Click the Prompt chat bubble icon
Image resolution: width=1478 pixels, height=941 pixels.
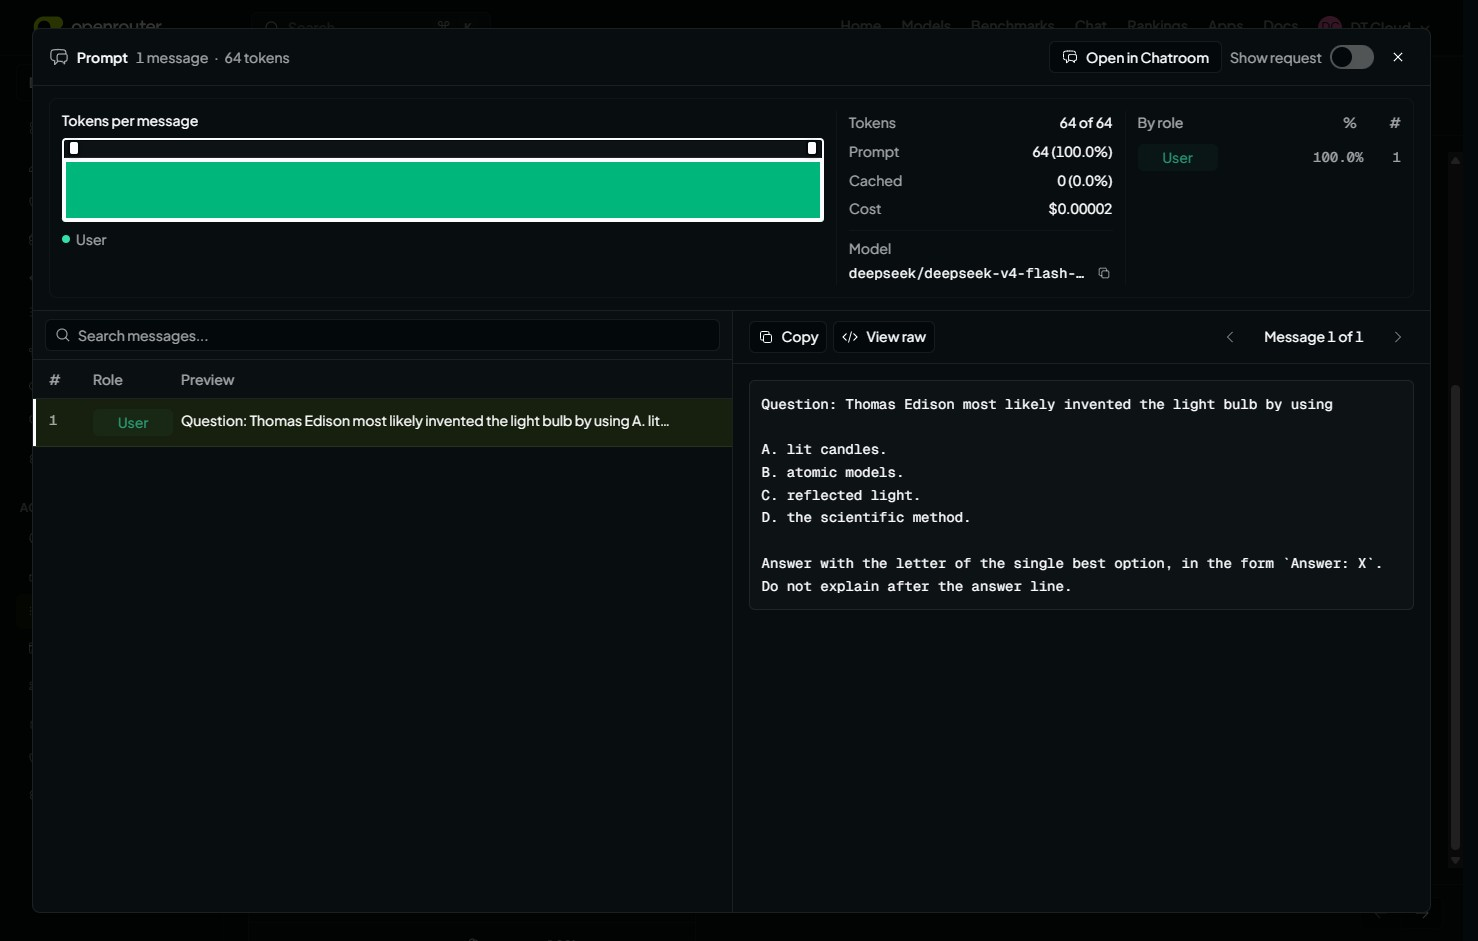click(59, 57)
